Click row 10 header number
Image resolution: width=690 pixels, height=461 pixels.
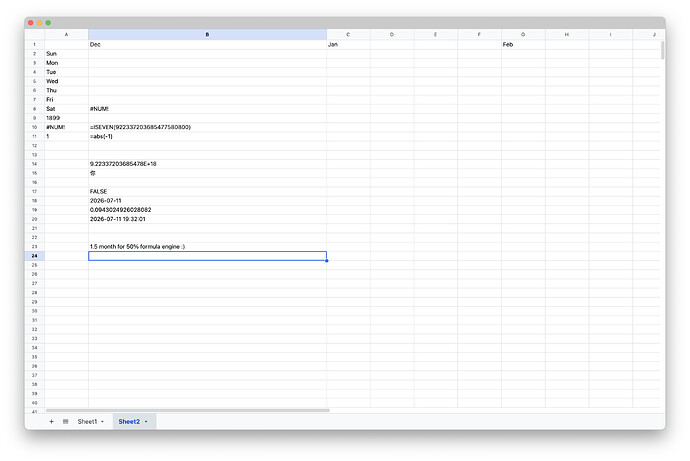tap(34, 127)
